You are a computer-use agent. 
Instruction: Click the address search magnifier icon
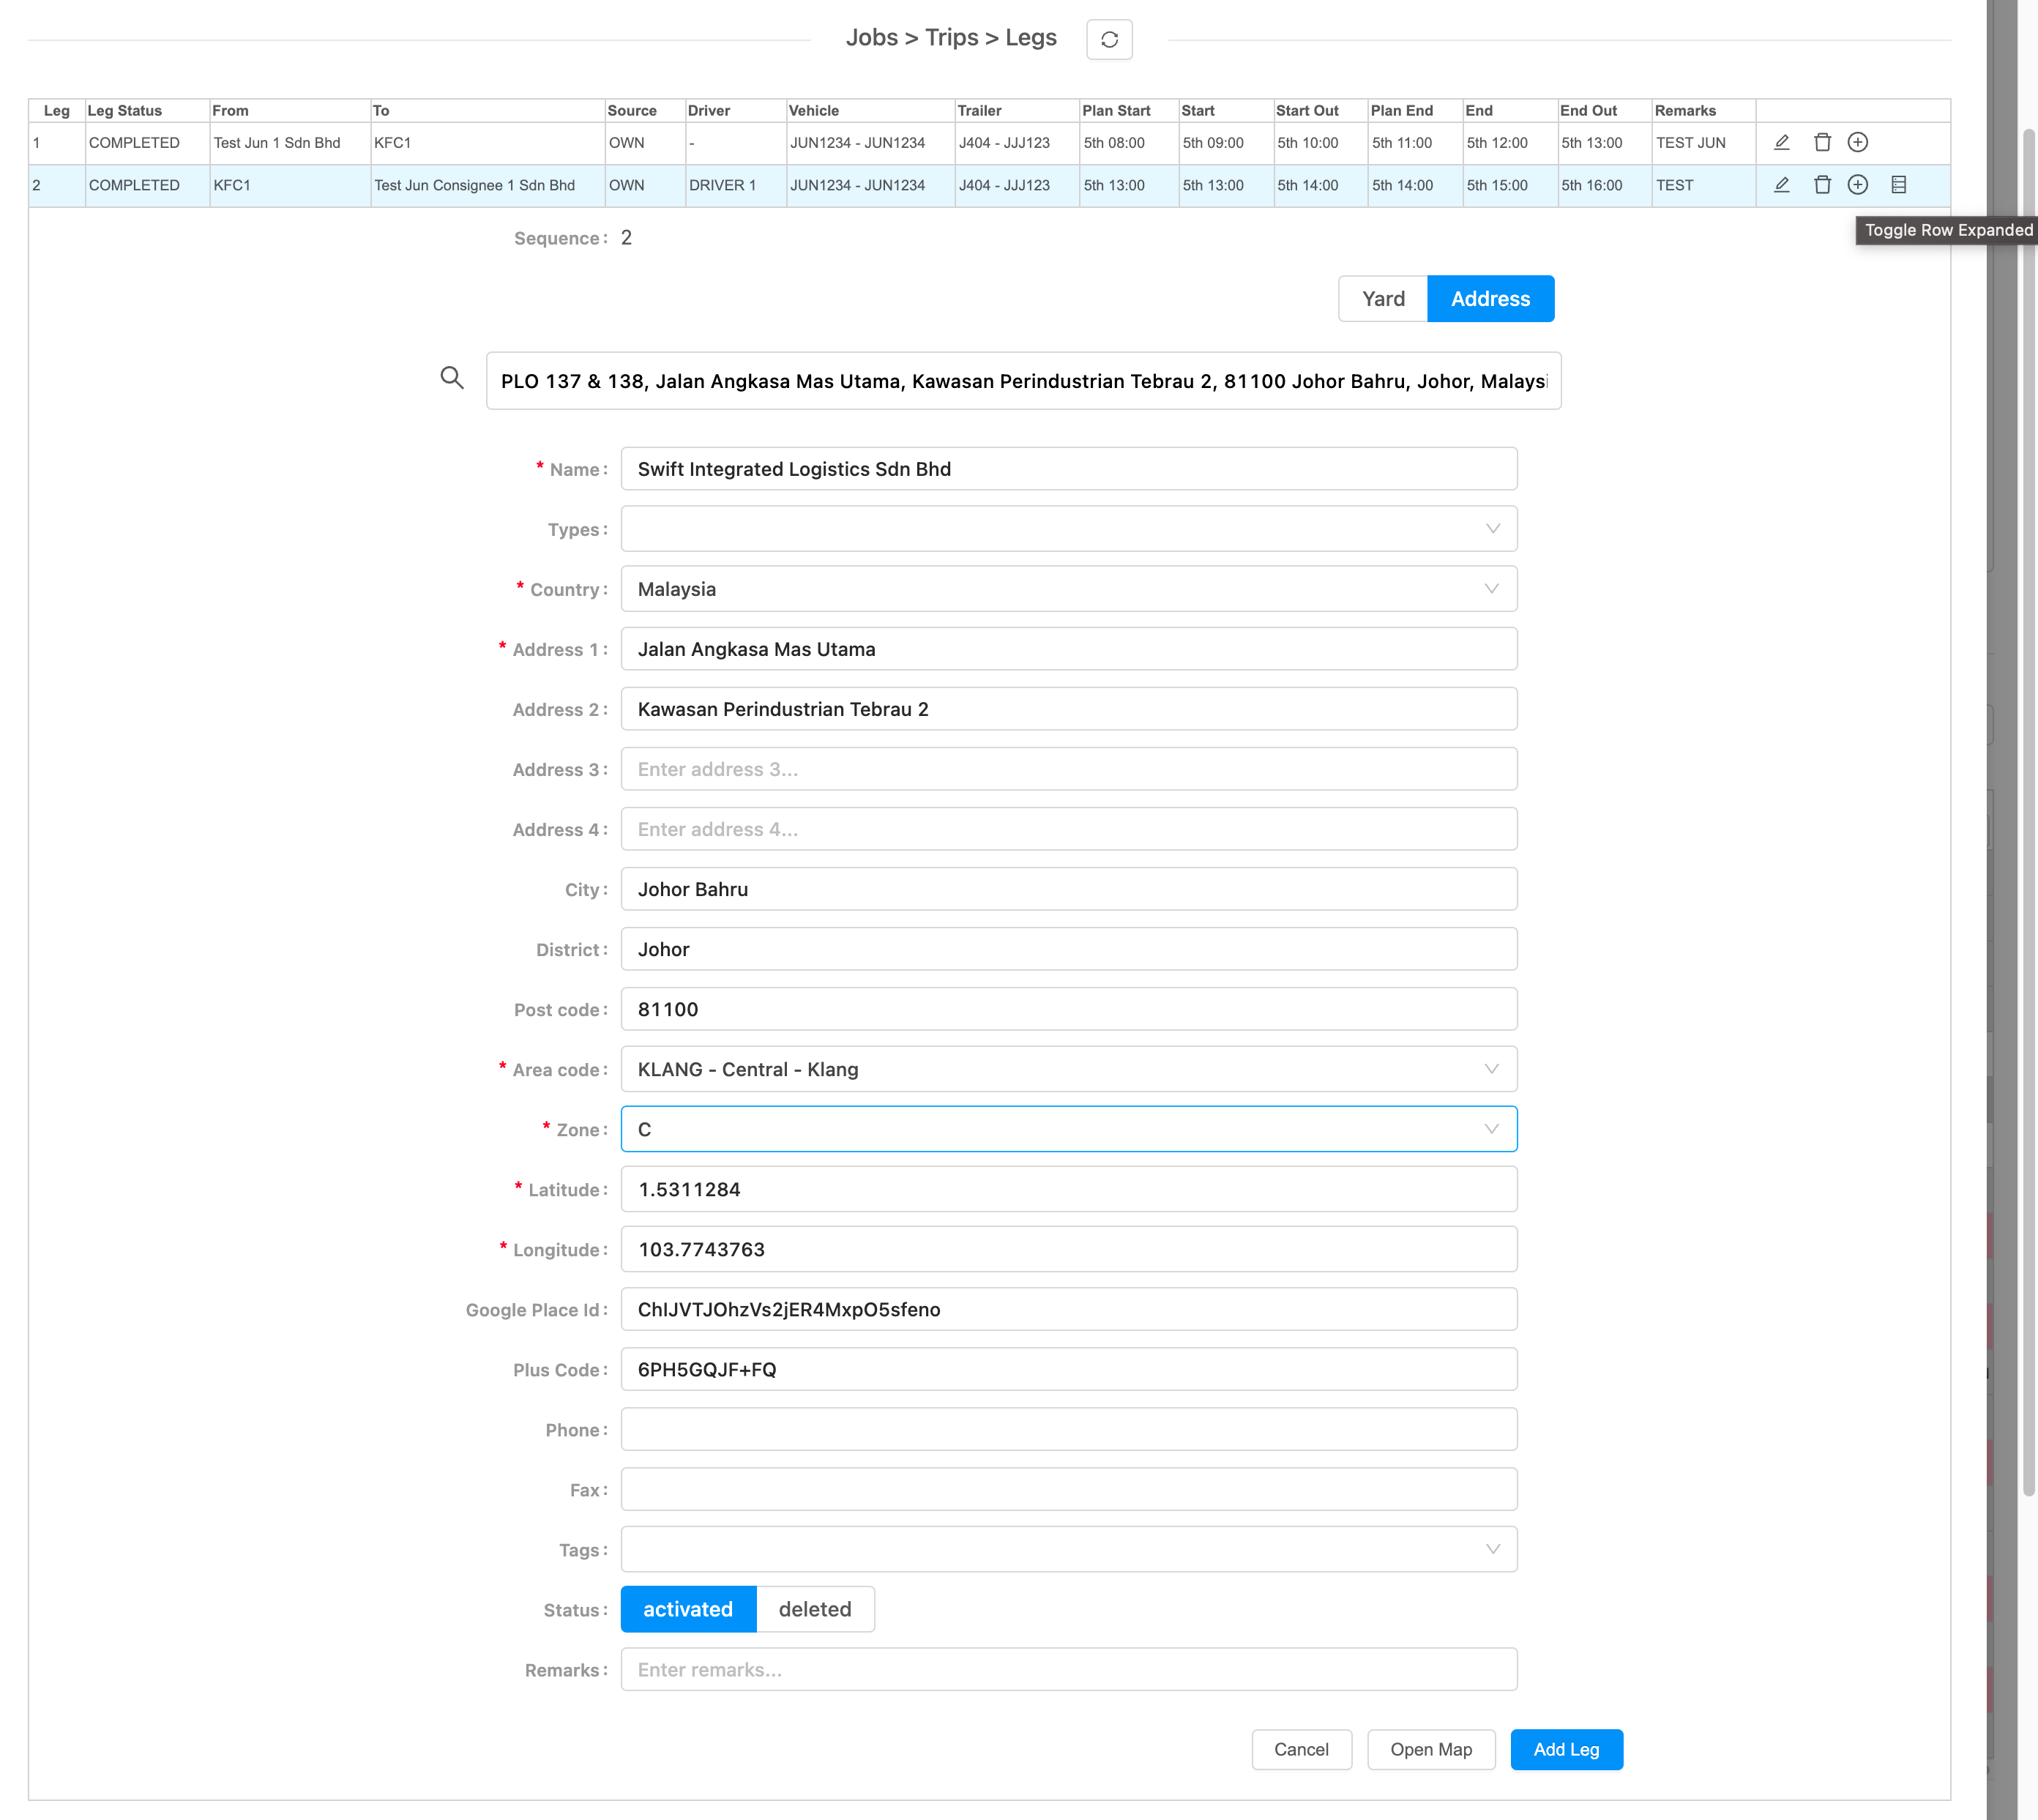[x=452, y=378]
